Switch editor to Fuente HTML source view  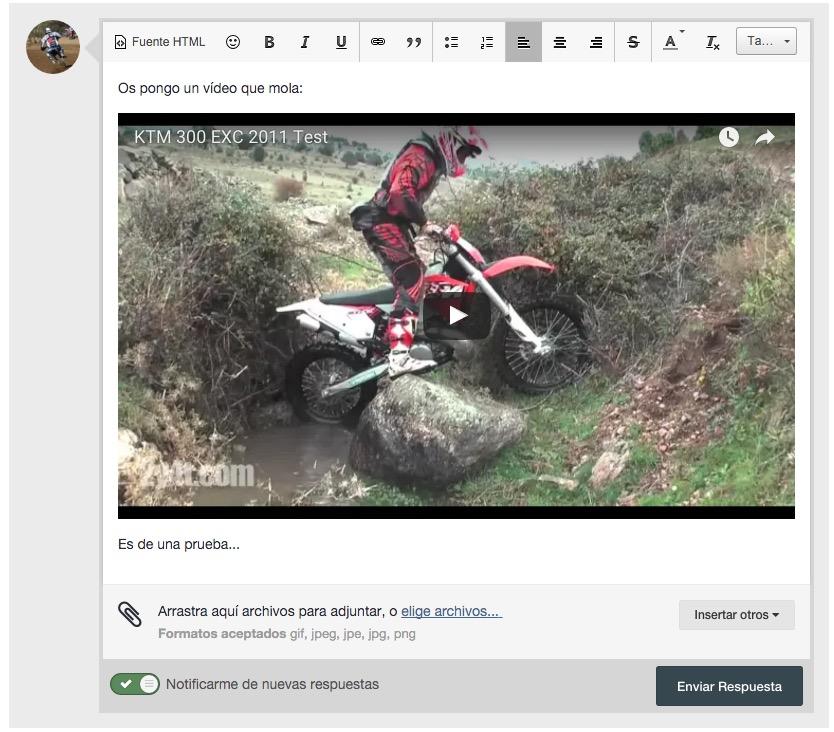[160, 42]
